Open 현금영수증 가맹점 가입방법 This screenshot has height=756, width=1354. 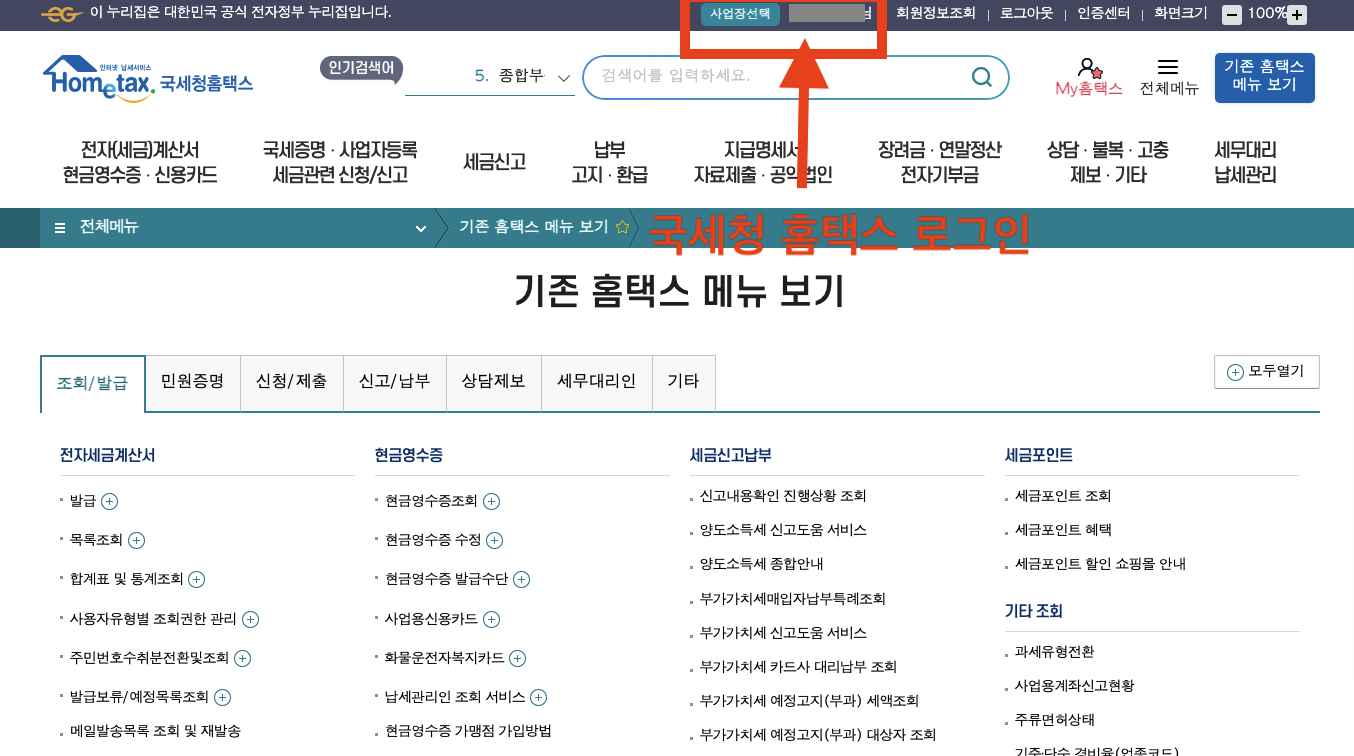(x=468, y=731)
